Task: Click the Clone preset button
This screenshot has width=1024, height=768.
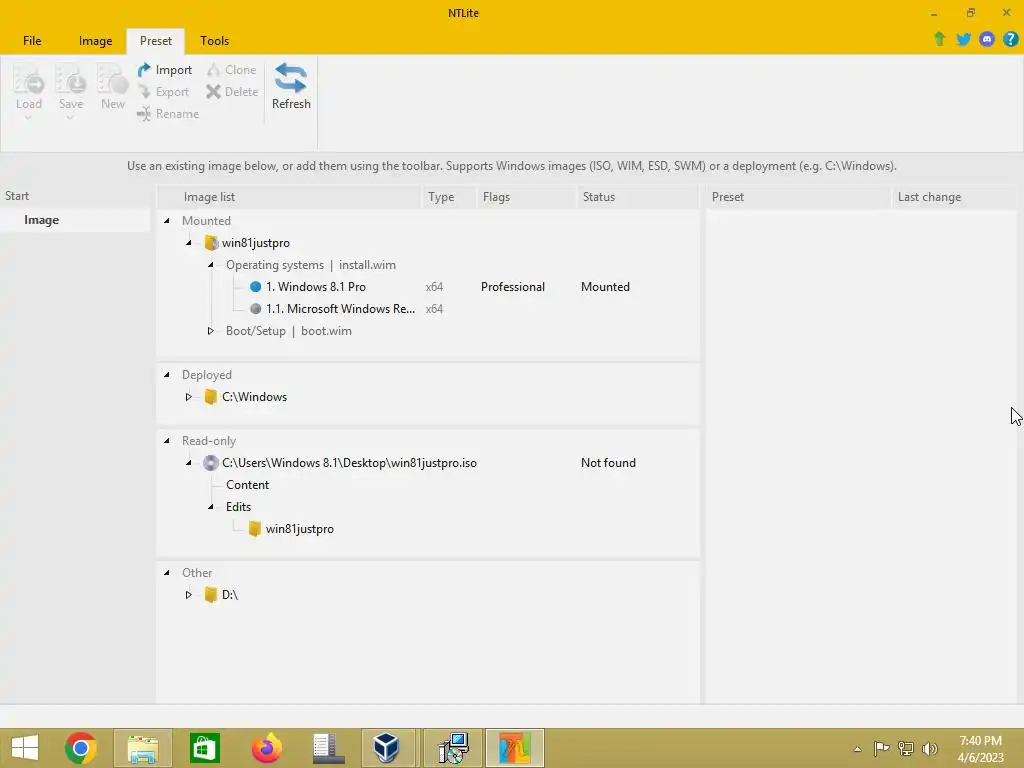Action: (231, 70)
